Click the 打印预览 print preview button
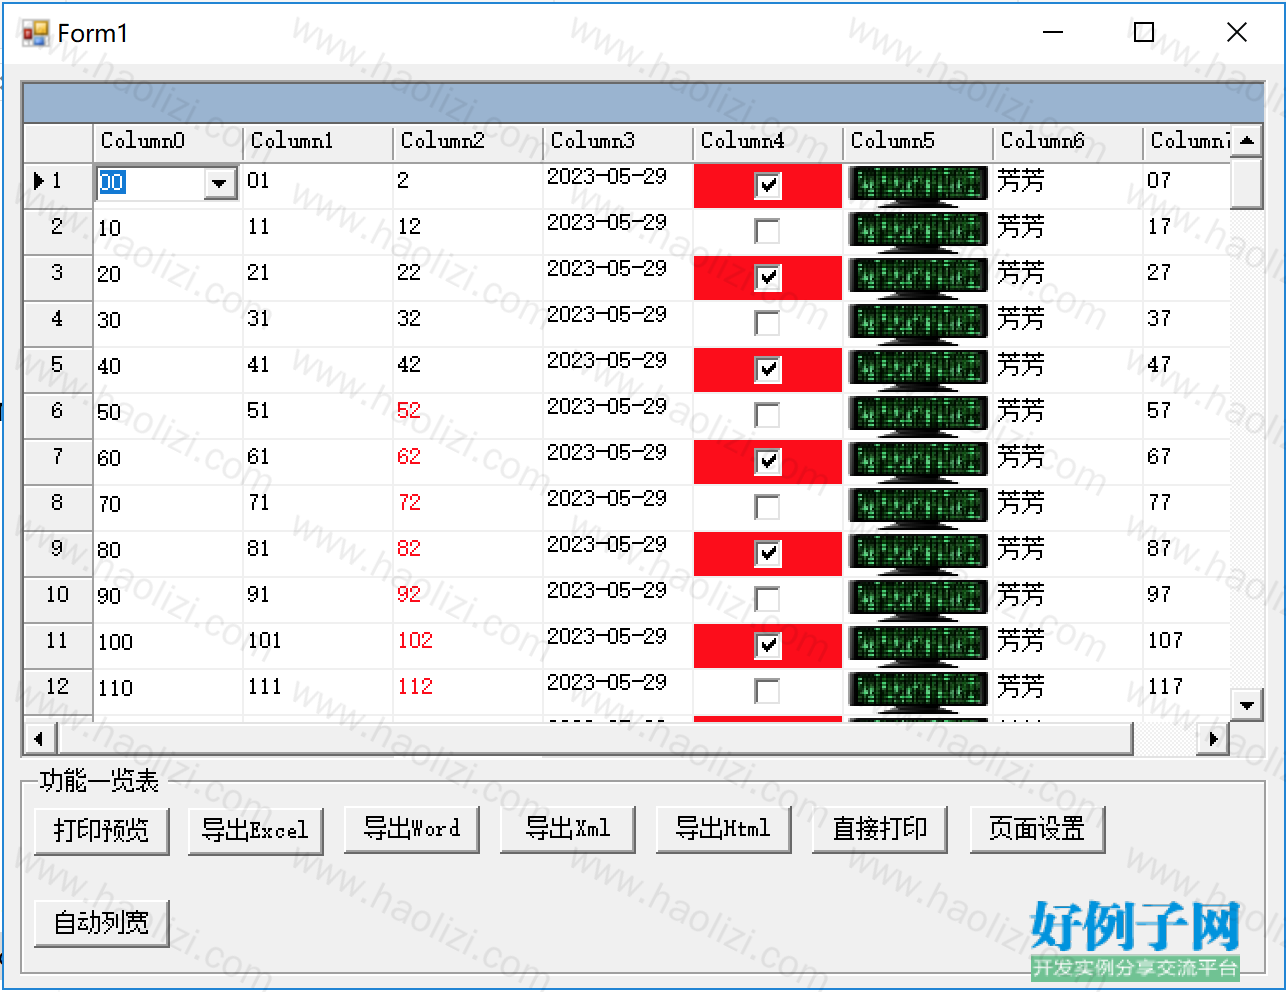Viewport: 1286px width, 992px height. click(x=101, y=831)
